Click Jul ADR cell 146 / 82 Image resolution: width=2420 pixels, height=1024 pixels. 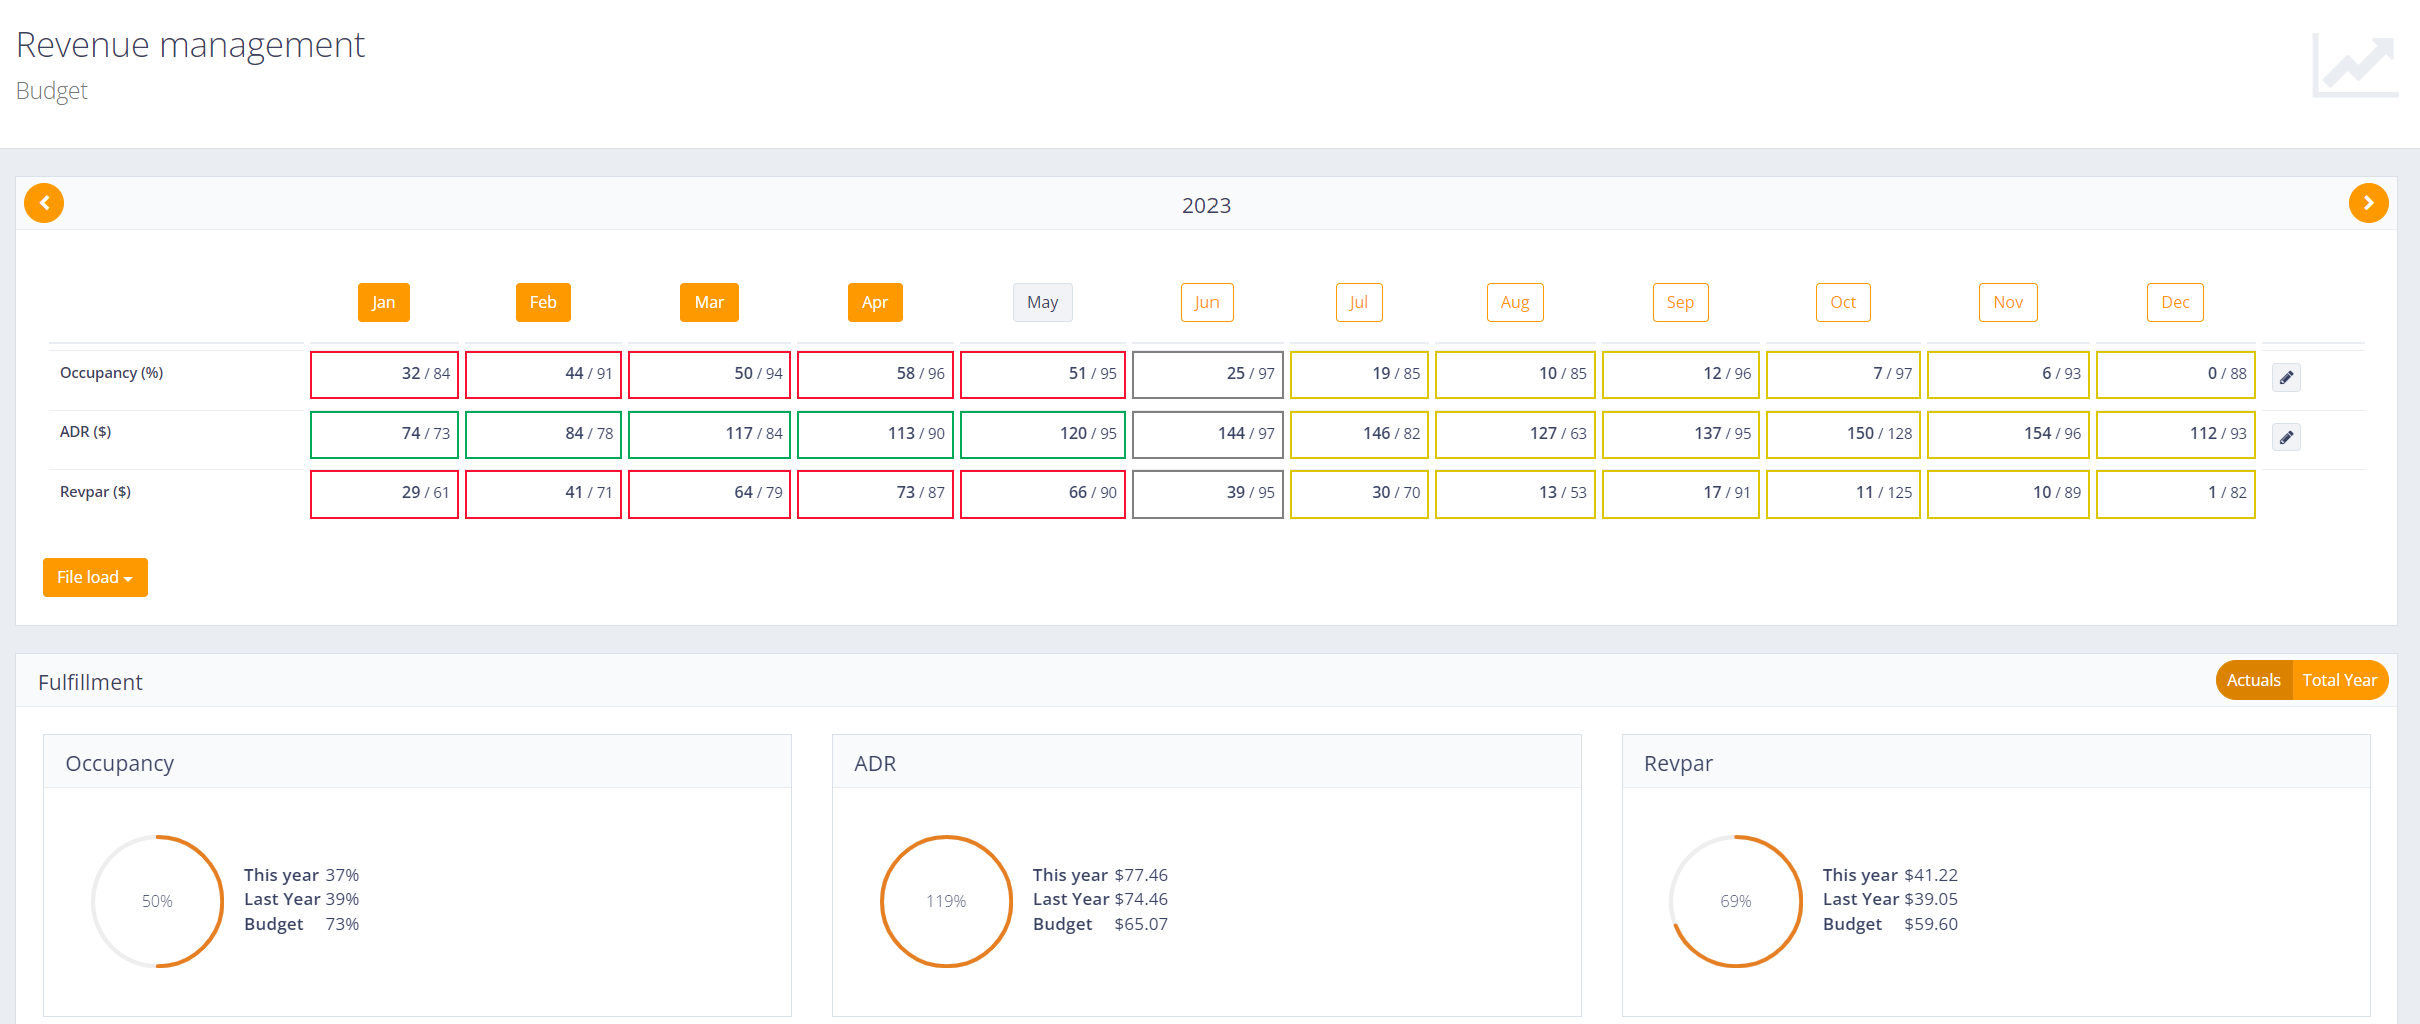point(1359,434)
